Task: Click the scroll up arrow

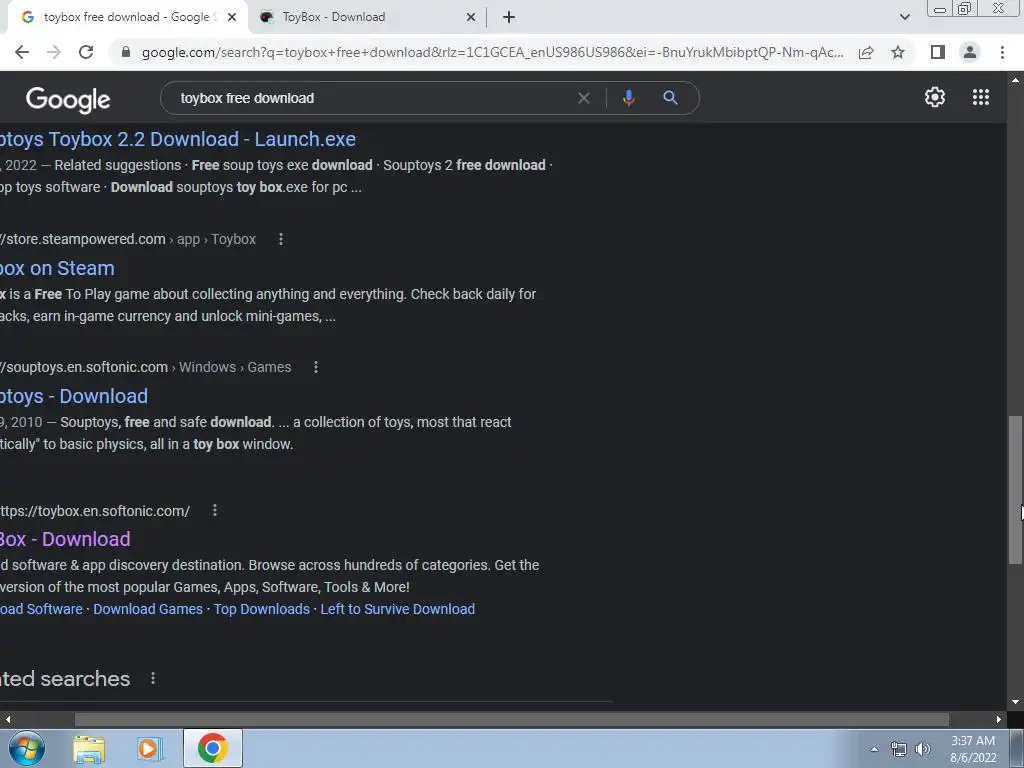Action: pyautogui.click(x=1016, y=80)
